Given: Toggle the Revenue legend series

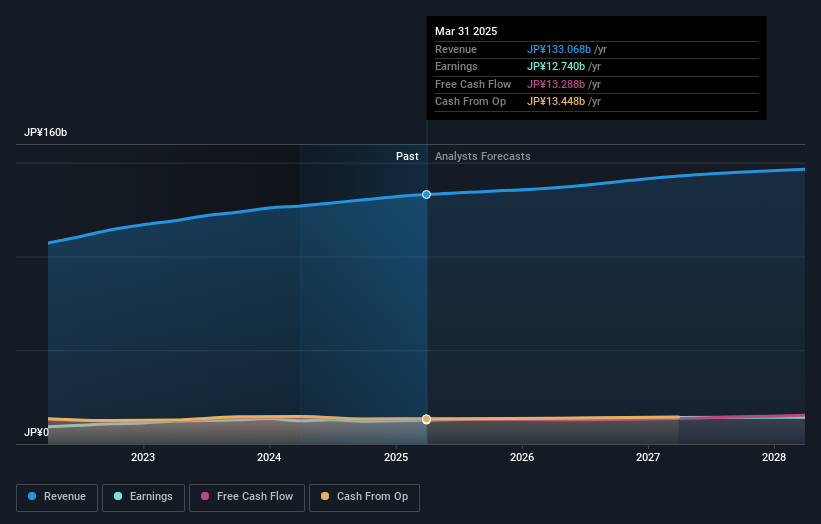Looking at the screenshot, I should point(57,497).
